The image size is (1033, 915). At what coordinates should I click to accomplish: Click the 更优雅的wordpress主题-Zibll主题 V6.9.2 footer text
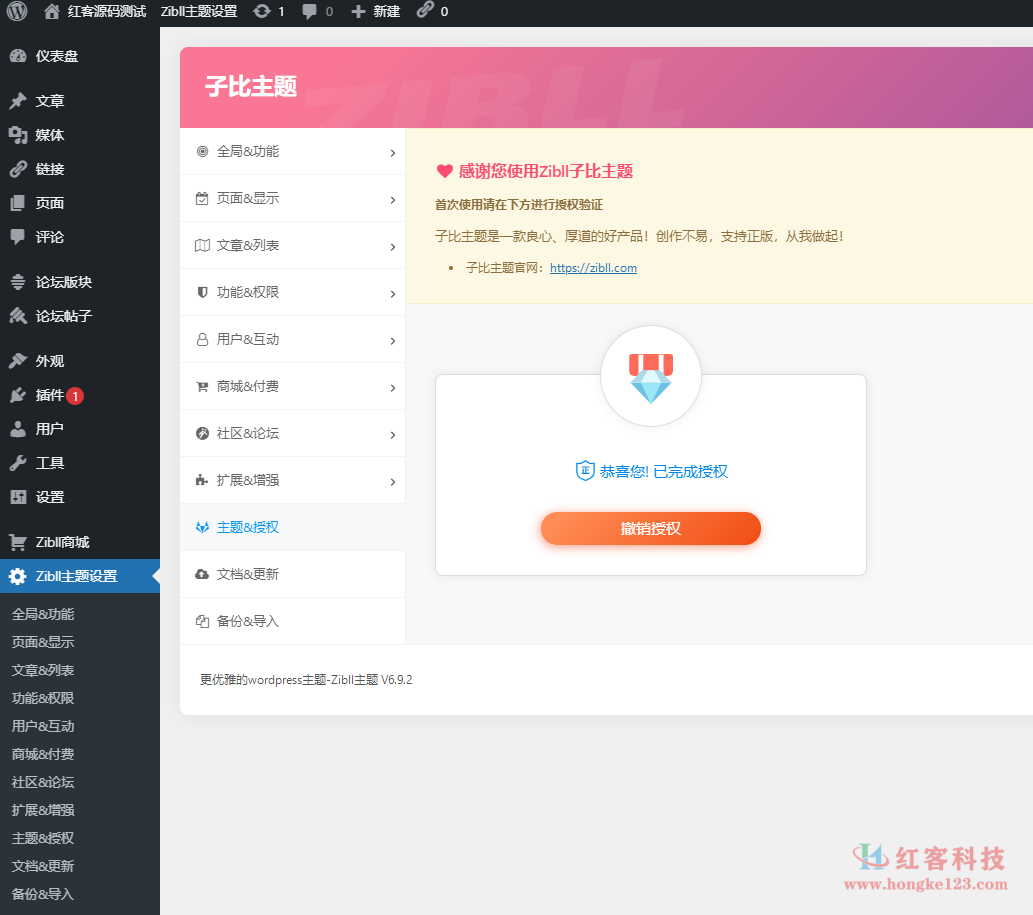(306, 680)
